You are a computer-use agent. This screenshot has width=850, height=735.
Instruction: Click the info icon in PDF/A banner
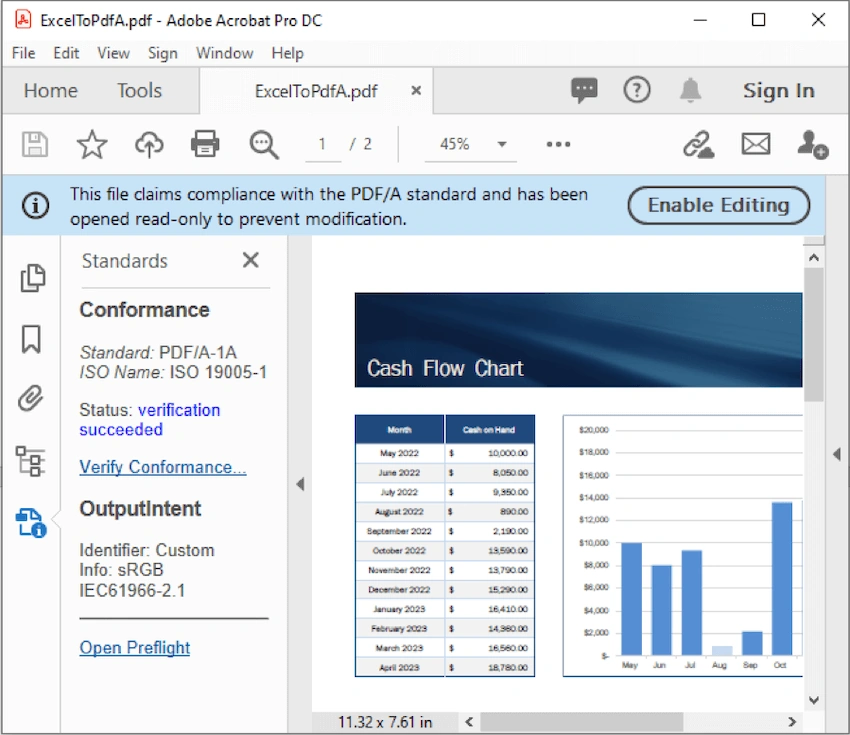tap(36, 206)
